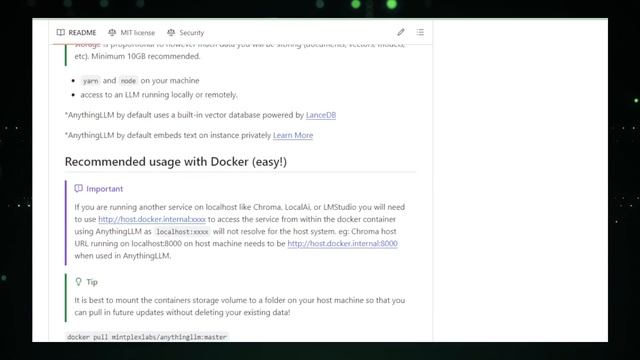Image resolution: width=640 pixels, height=360 pixels.
Task: Click the 'localhost:xxxx' code text
Action: pyautogui.click(x=182, y=232)
